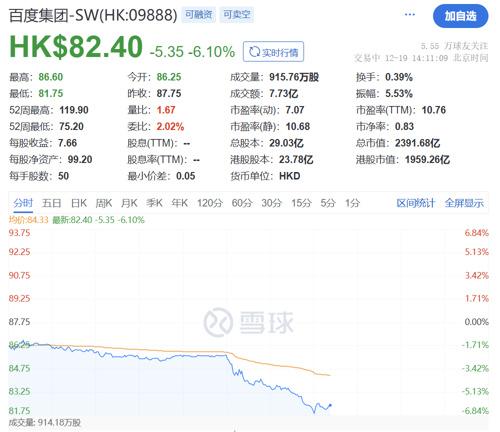Click the 加自选 button
The image size is (500, 432).
click(460, 16)
